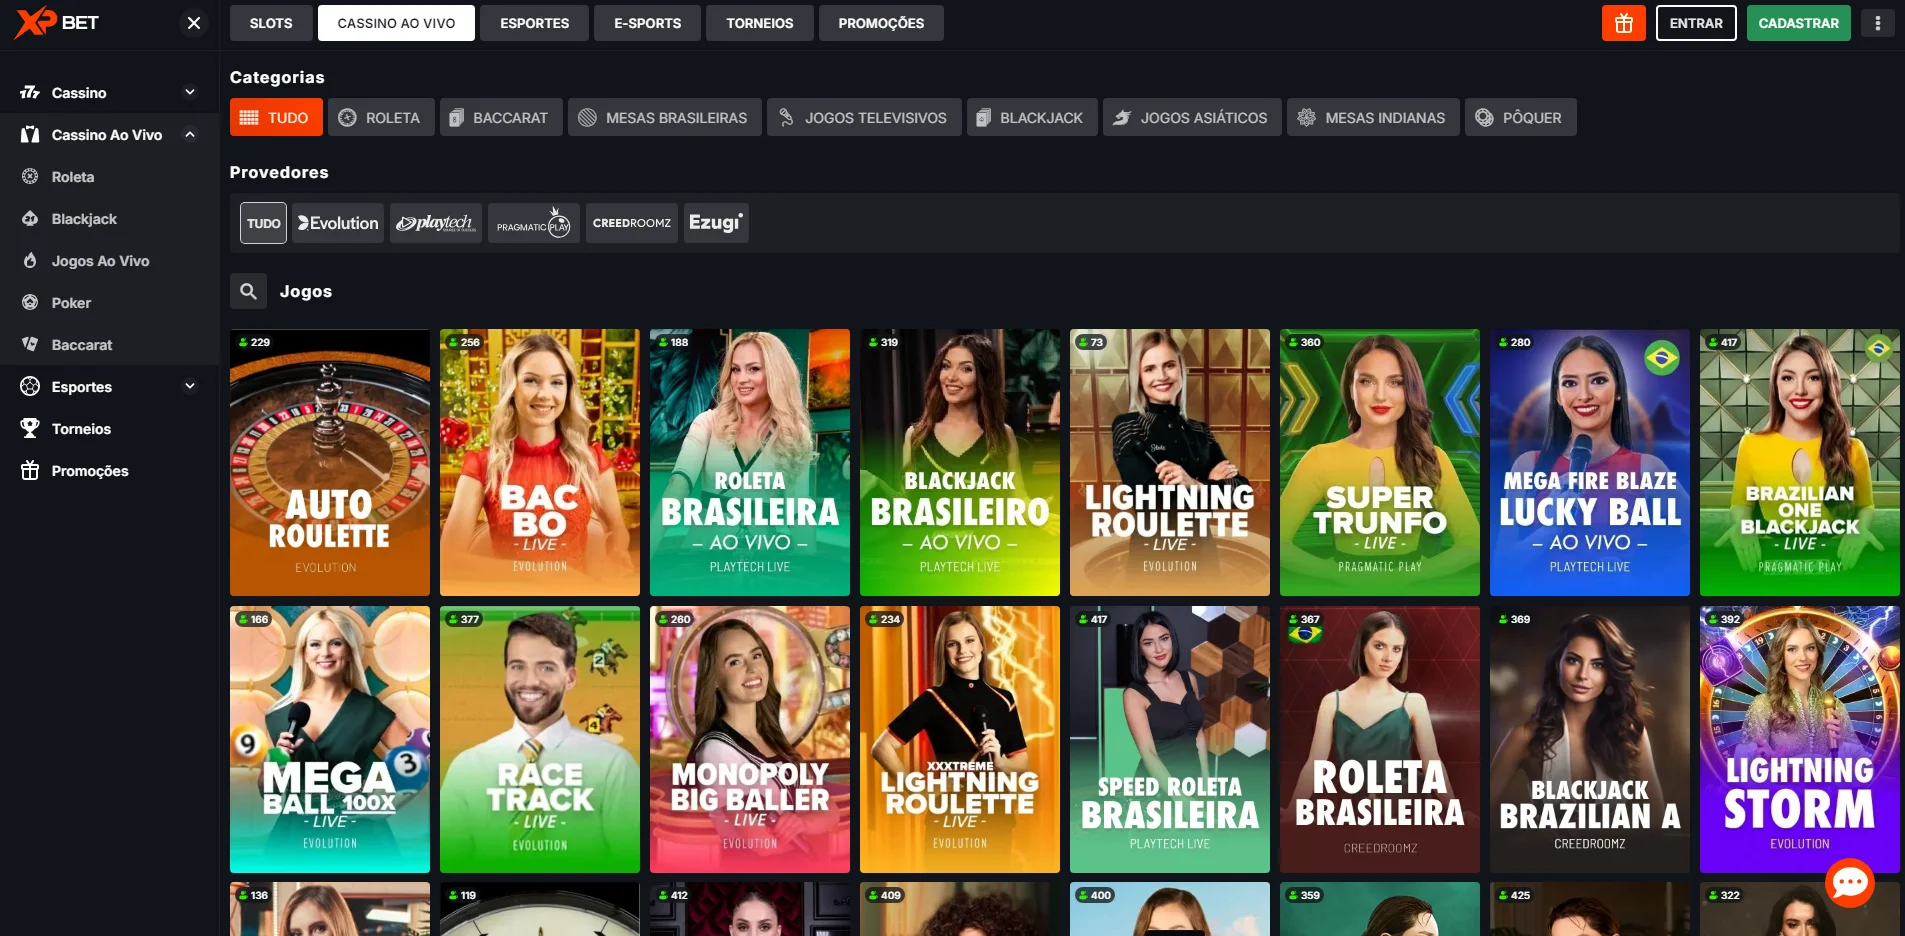Filter by PÔQUER category

(x=1520, y=117)
